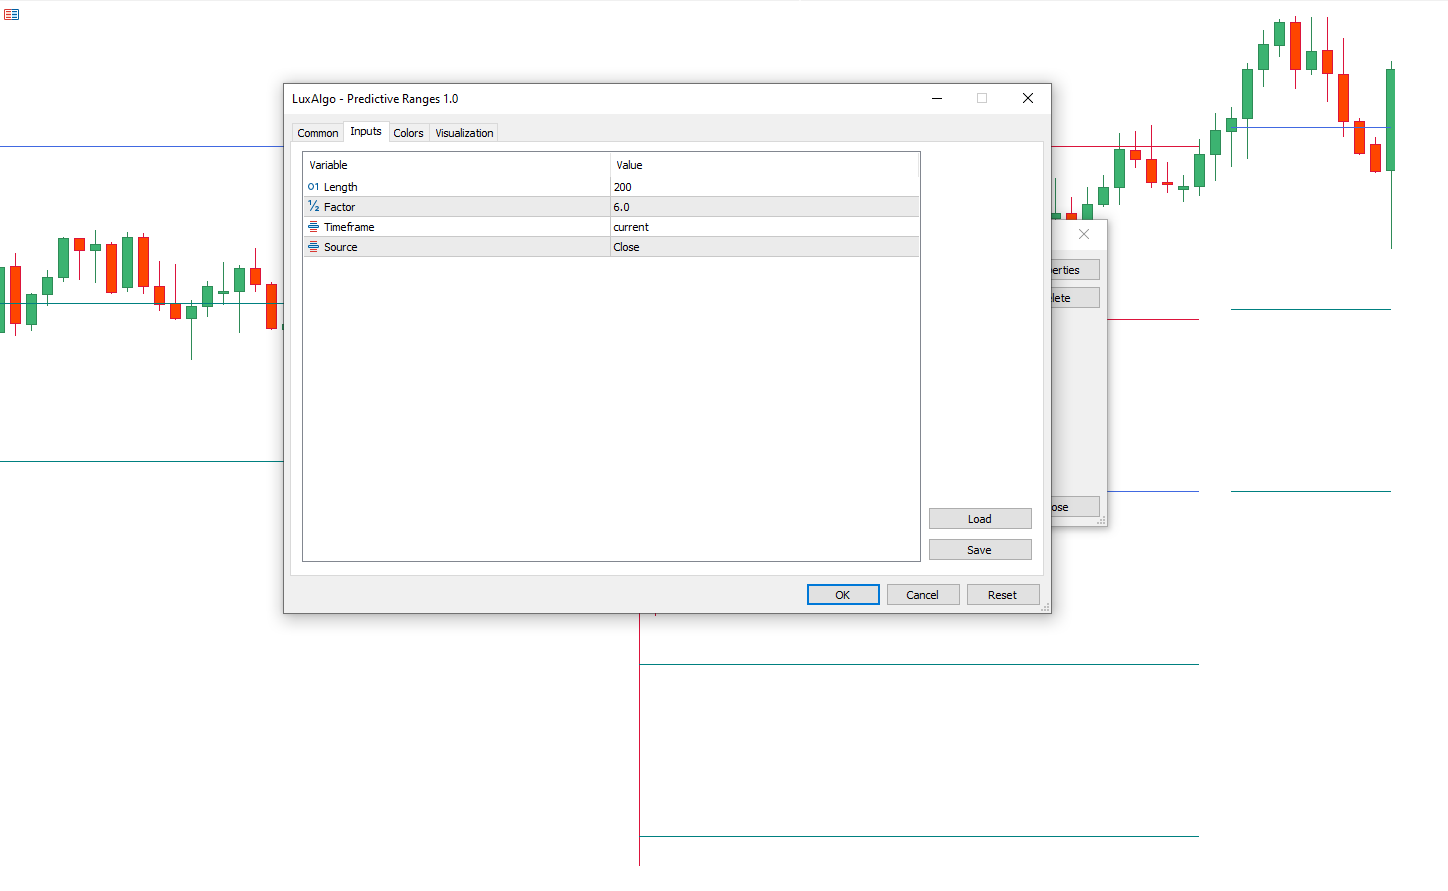Click the enum icon beside Timeframe
The height and width of the screenshot is (891, 1448).
(x=313, y=227)
